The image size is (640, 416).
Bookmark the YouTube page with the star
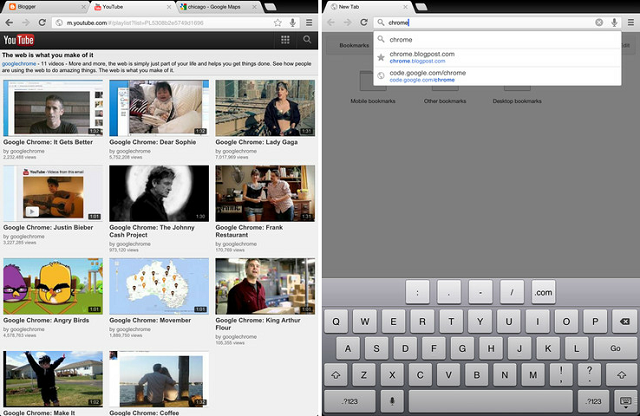[x=278, y=23]
